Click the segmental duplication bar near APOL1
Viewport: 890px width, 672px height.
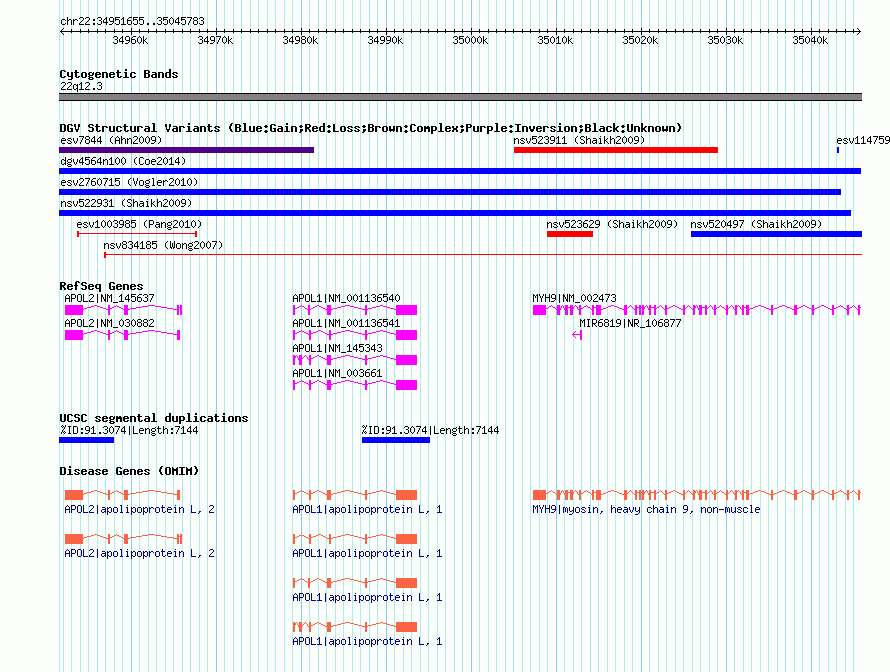(x=396, y=440)
